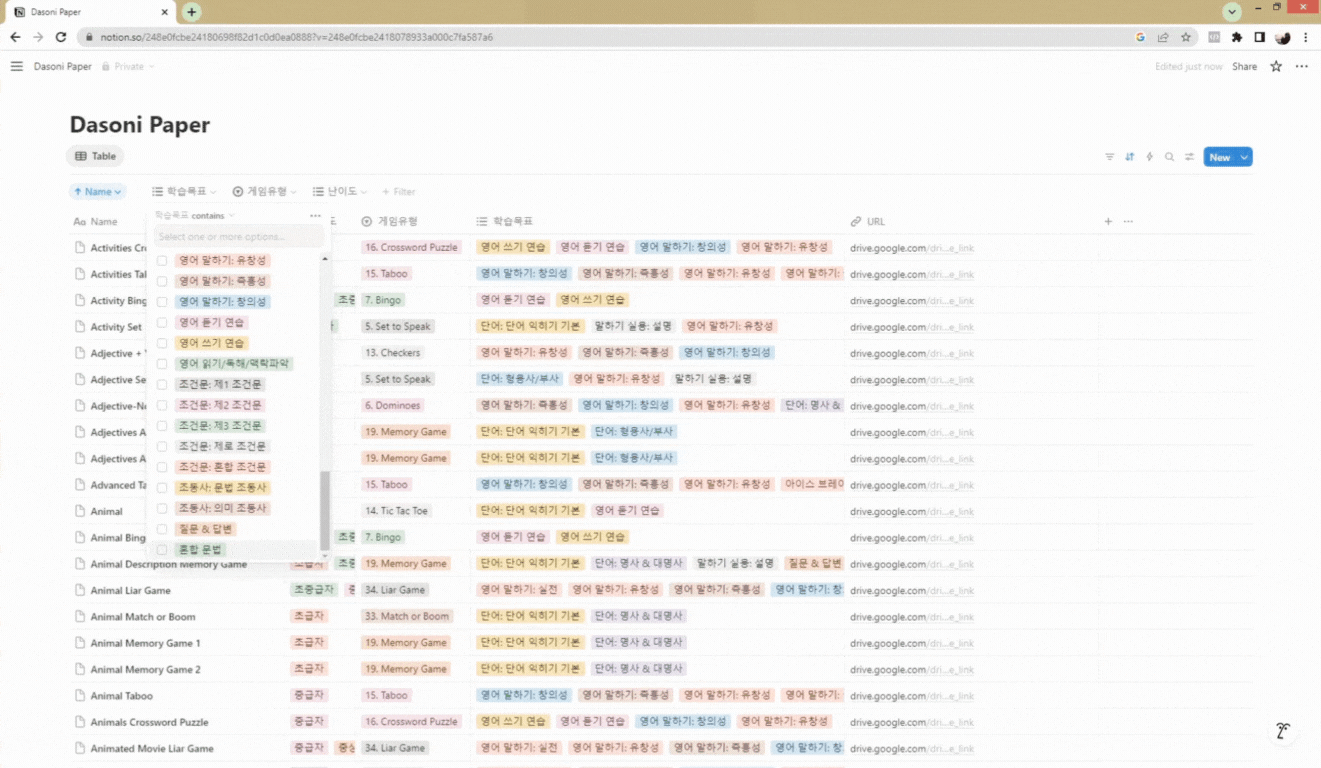This screenshot has height=768, width=1321.
Task: Expand the 난이도 filter dropdown
Action: coord(339,191)
